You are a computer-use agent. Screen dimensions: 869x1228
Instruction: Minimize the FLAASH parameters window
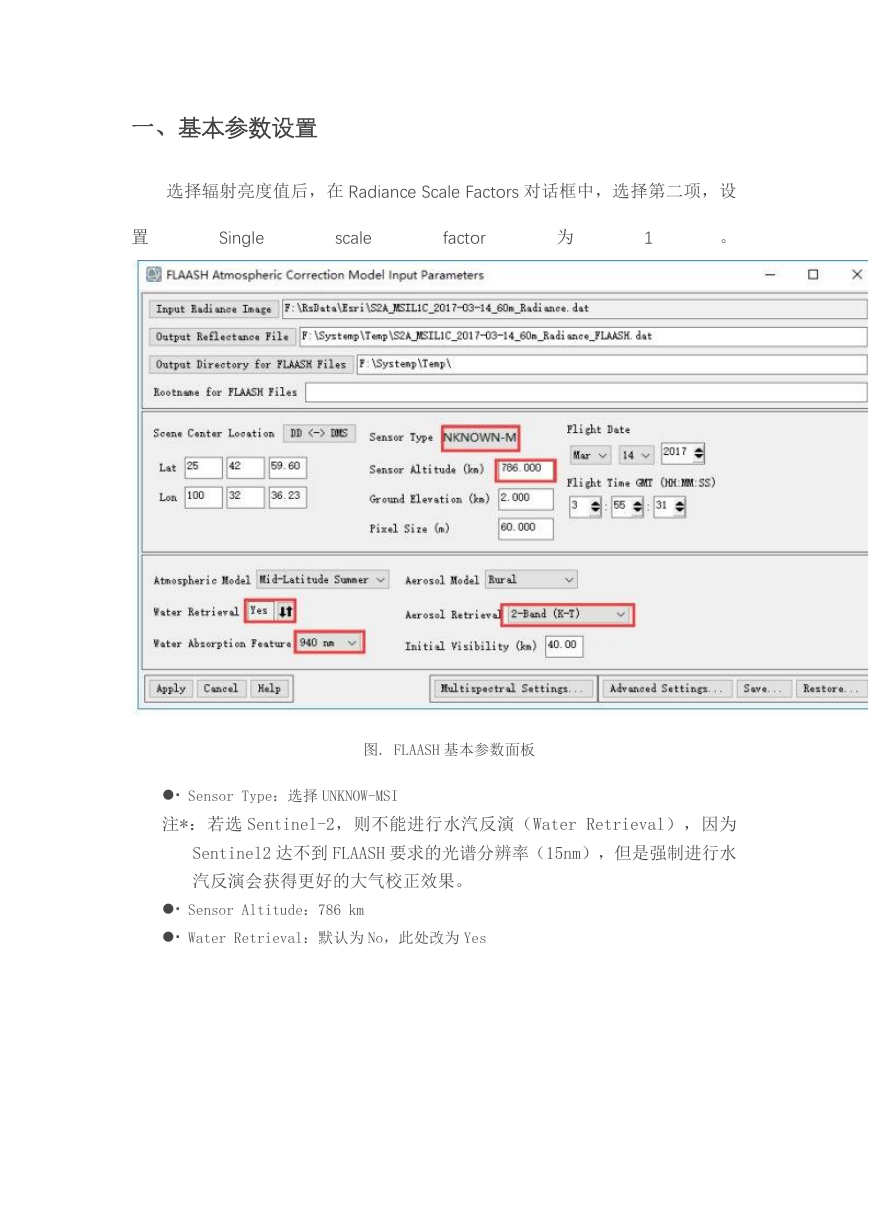coord(770,275)
